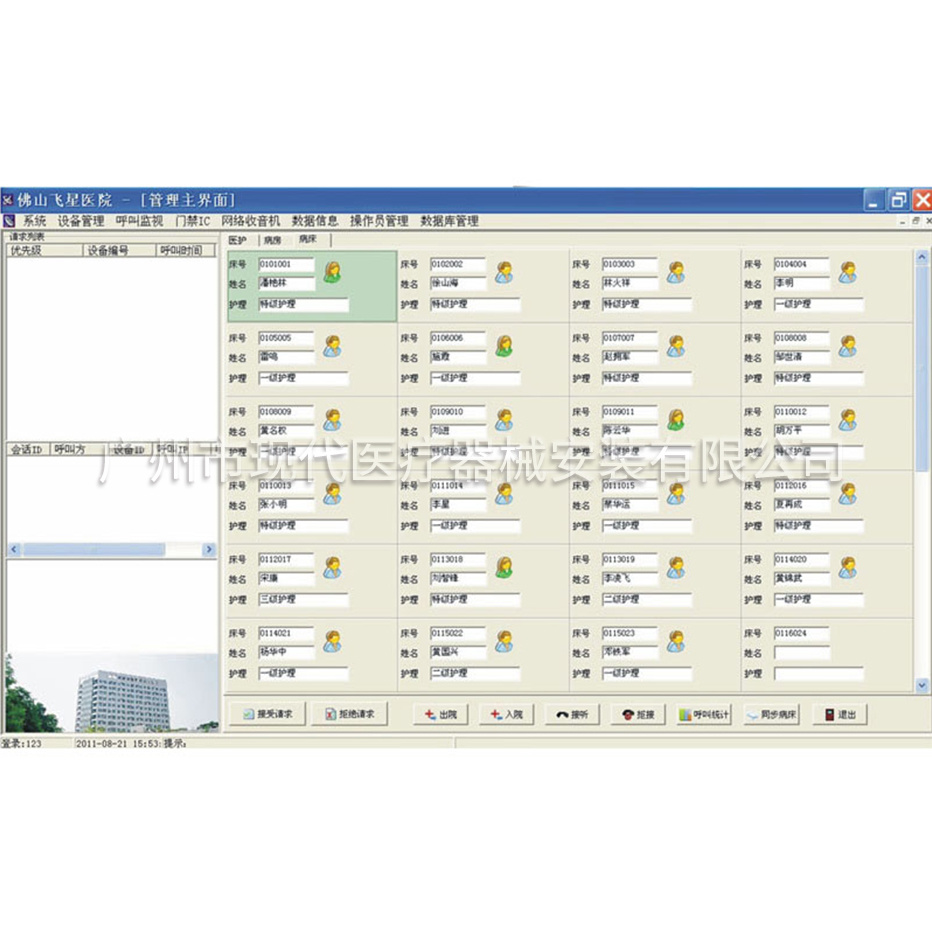Click patient icon for bed 0104004
This screenshot has height=933, width=932.
point(848,271)
